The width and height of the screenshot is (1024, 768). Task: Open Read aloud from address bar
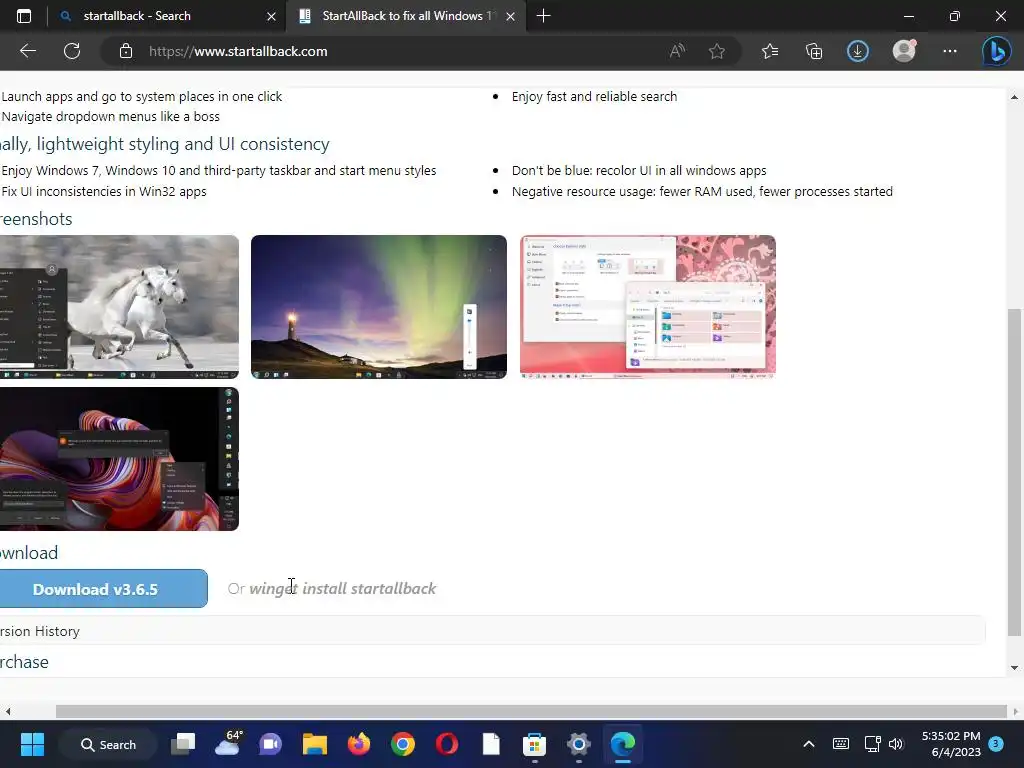point(677,51)
